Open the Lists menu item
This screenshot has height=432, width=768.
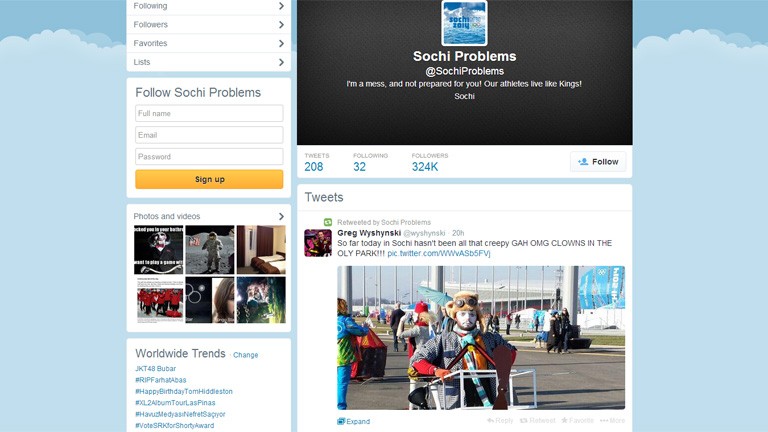209,62
